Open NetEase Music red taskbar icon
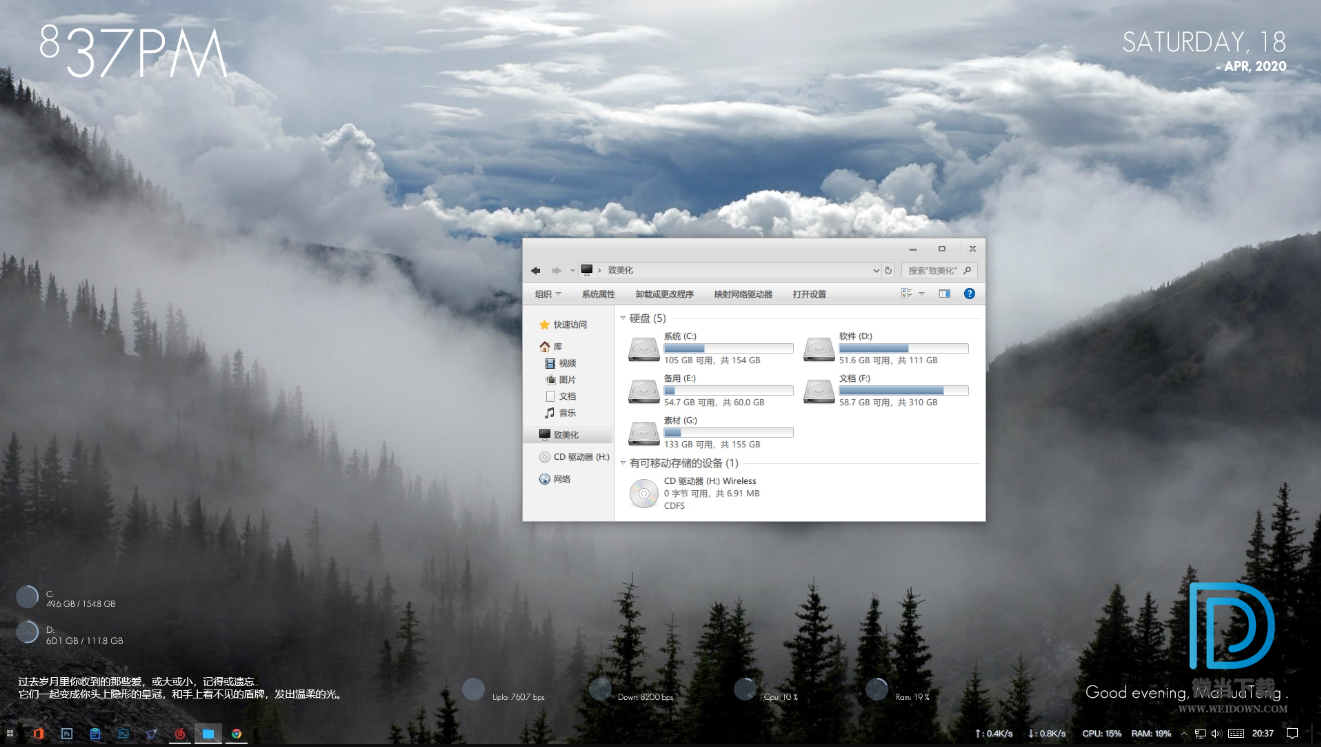Image resolution: width=1321 pixels, height=747 pixels. pos(180,733)
